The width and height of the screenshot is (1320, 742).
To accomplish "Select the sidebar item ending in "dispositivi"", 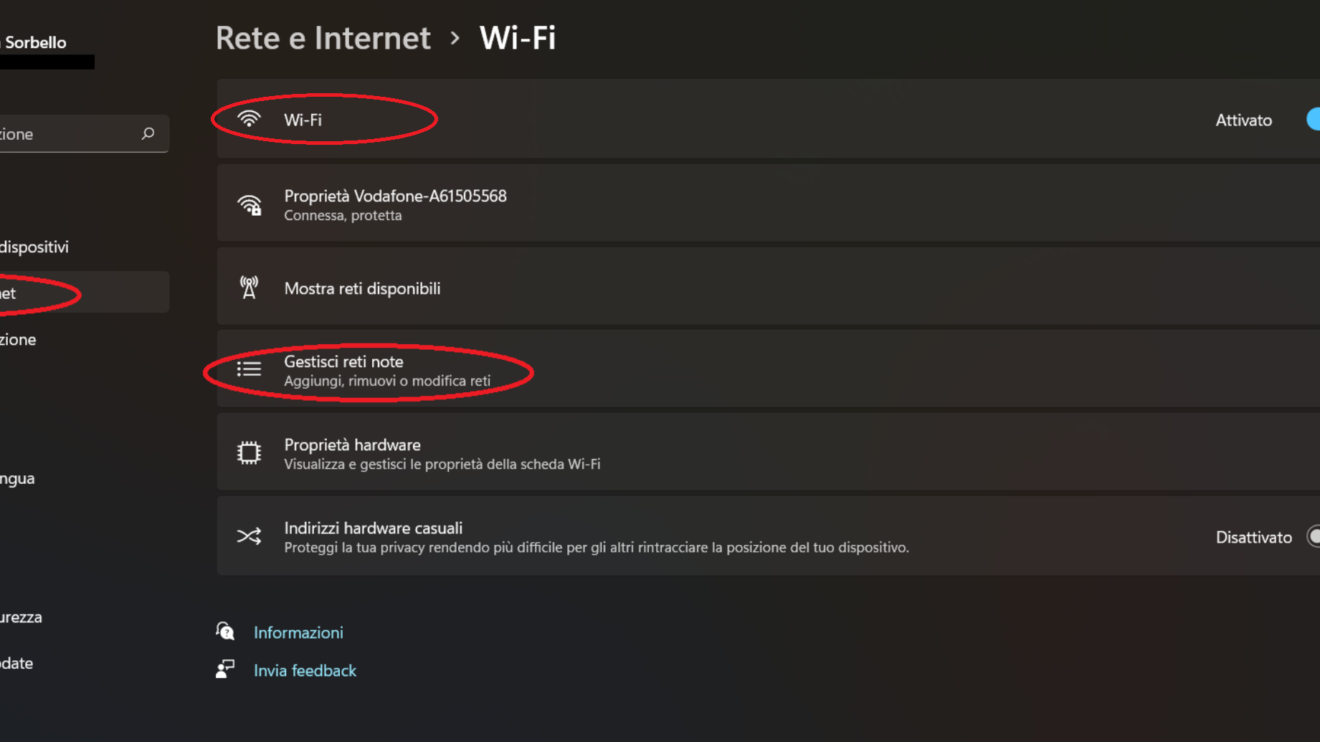I will 34,247.
